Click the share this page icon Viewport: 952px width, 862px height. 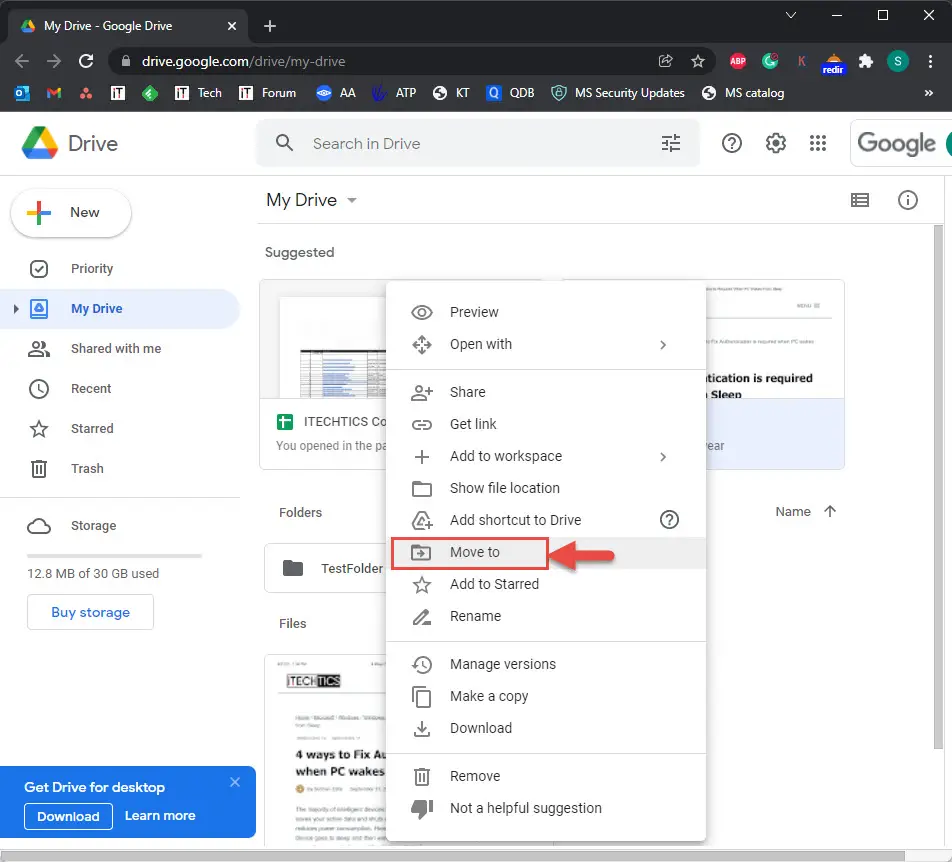pyautogui.click(x=665, y=61)
